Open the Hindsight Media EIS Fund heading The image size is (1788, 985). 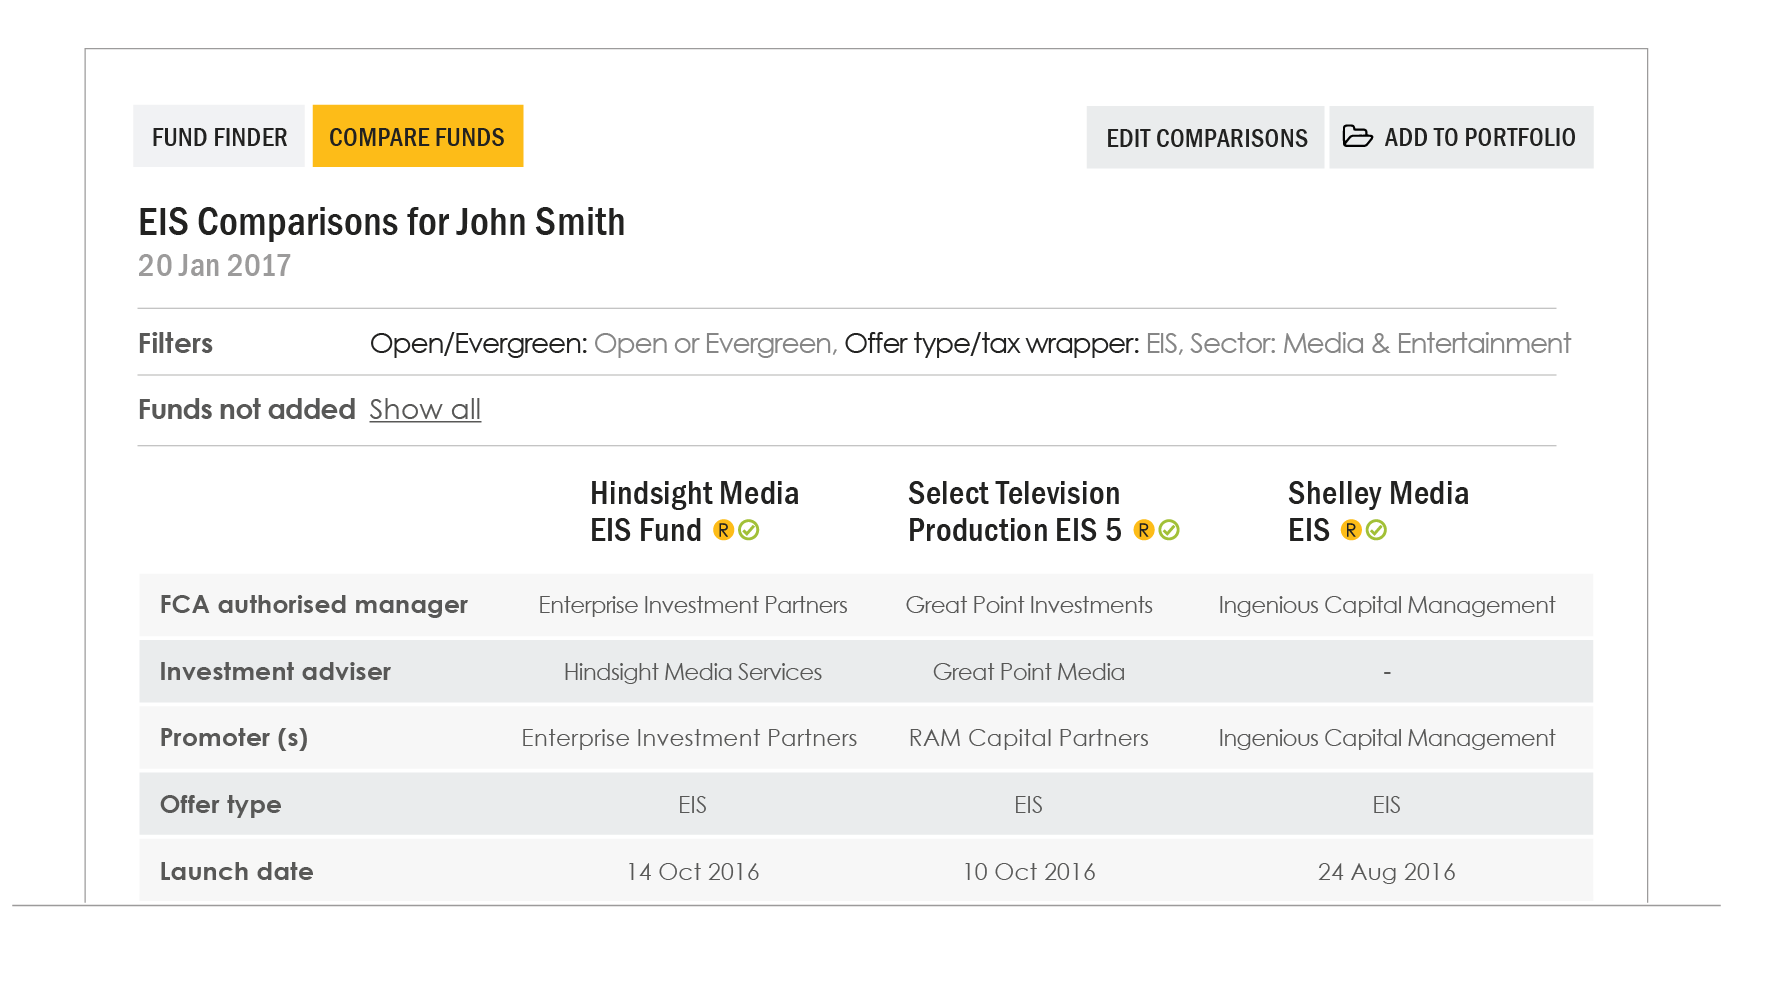[x=694, y=511]
